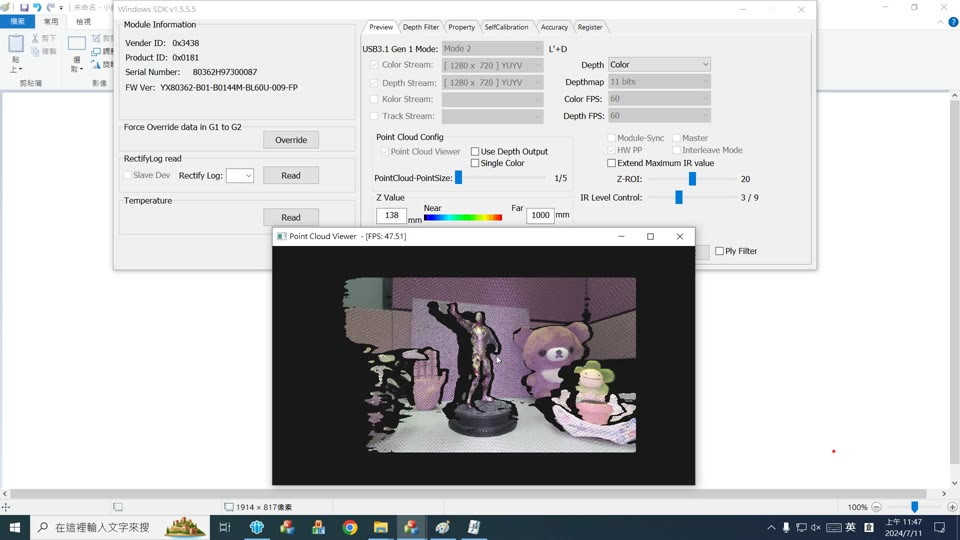
Task: Adjust the PointCloud-PointSize slider handle
Action: point(459,178)
